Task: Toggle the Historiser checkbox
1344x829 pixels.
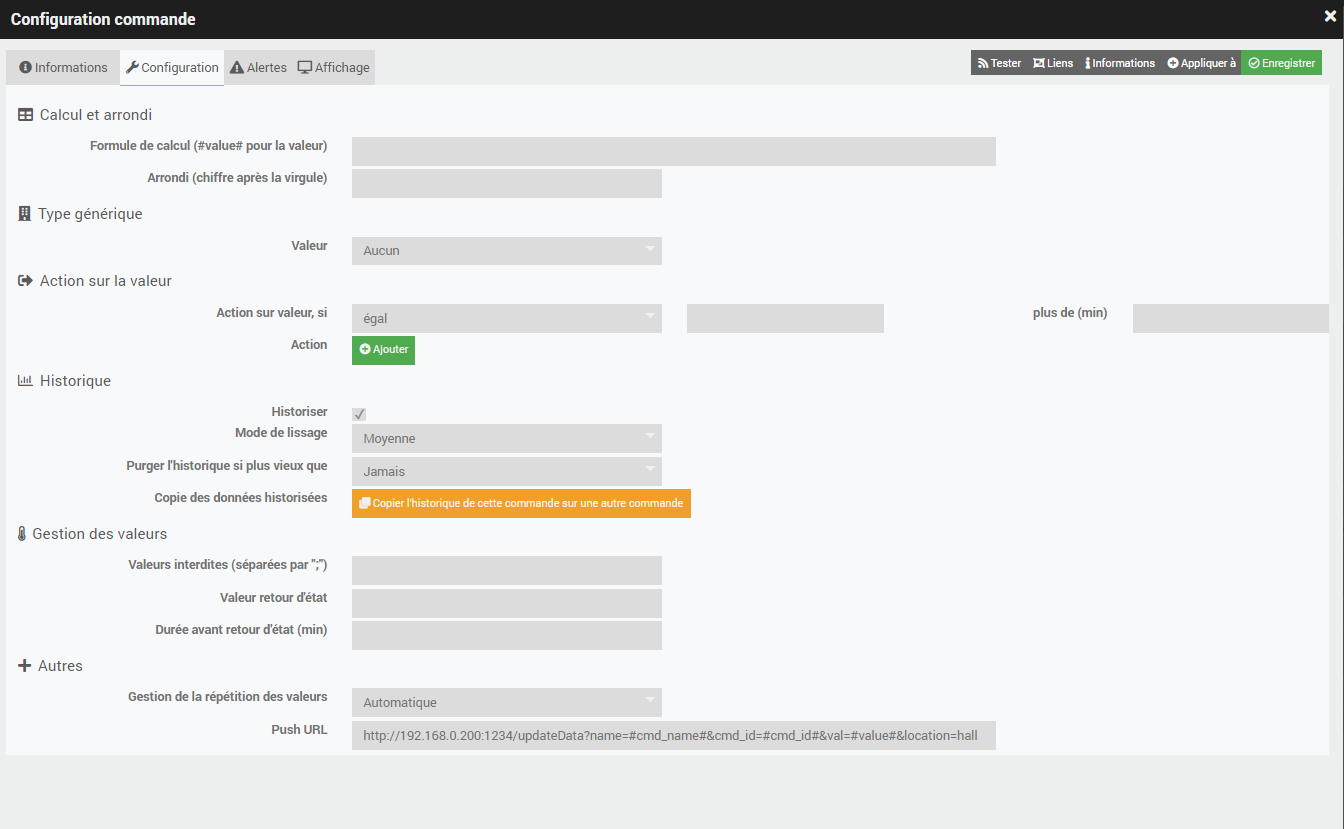Action: (359, 414)
